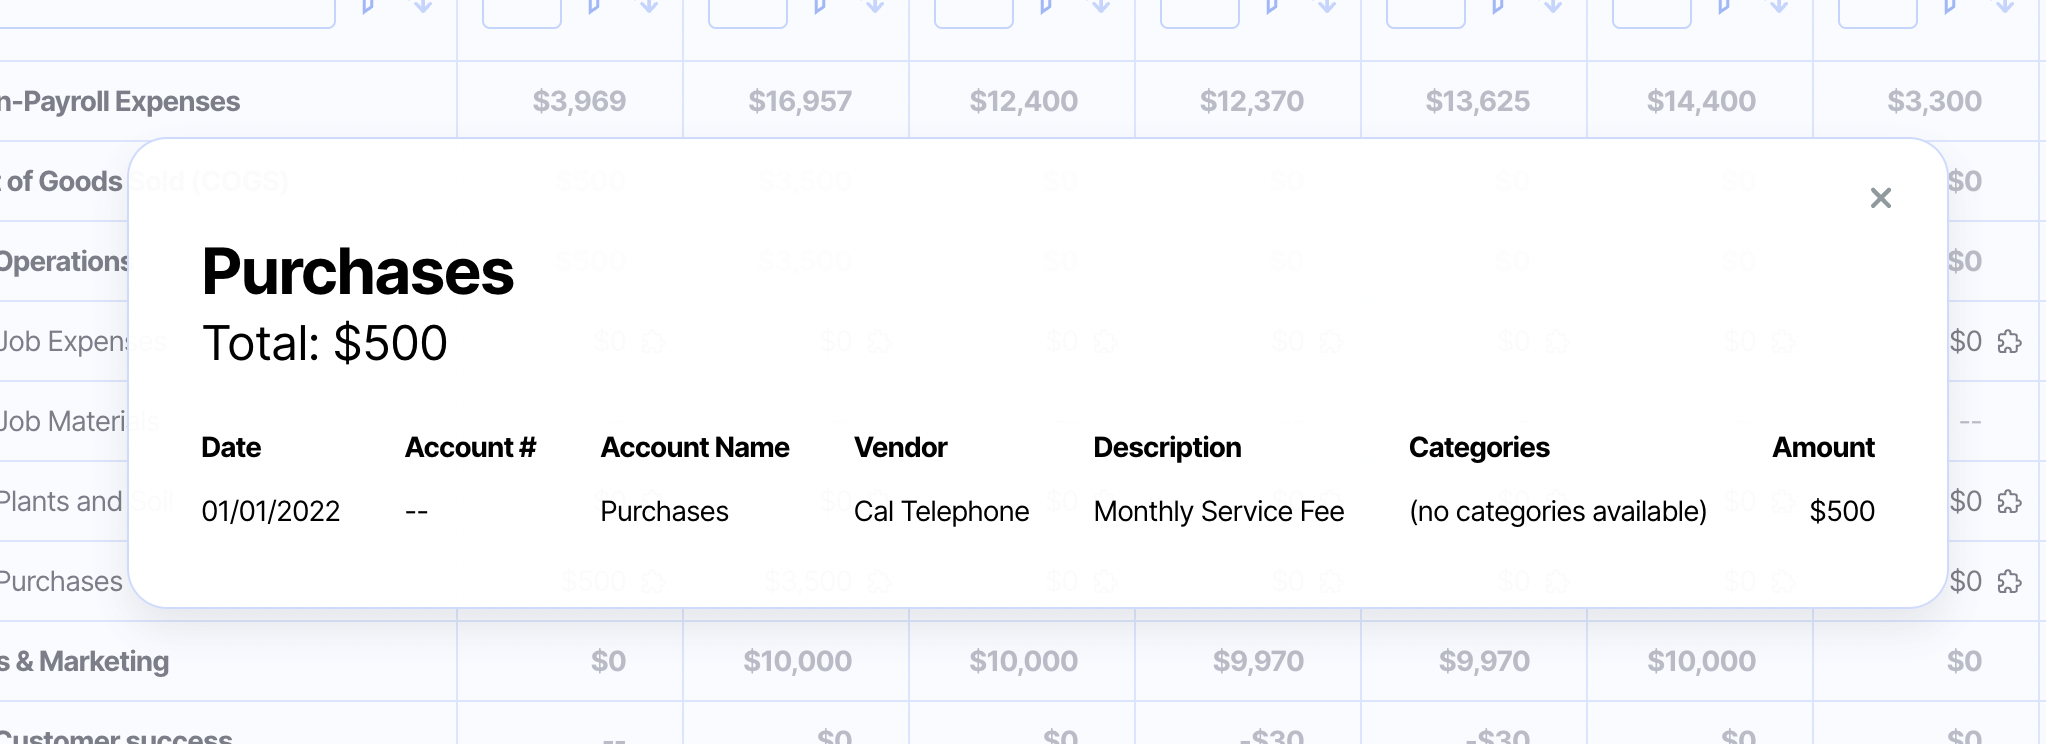Click puzzle icon in Job Expenses row
Screen dimensions: 2046x744
pyautogui.click(x=2009, y=342)
